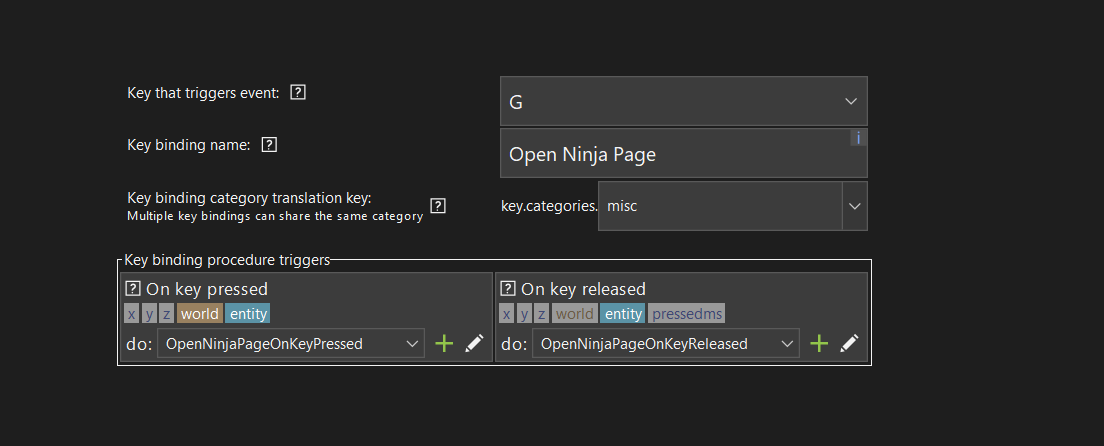Click 'world' tag under On key pressed
The height and width of the screenshot is (446, 1104).
(199, 314)
